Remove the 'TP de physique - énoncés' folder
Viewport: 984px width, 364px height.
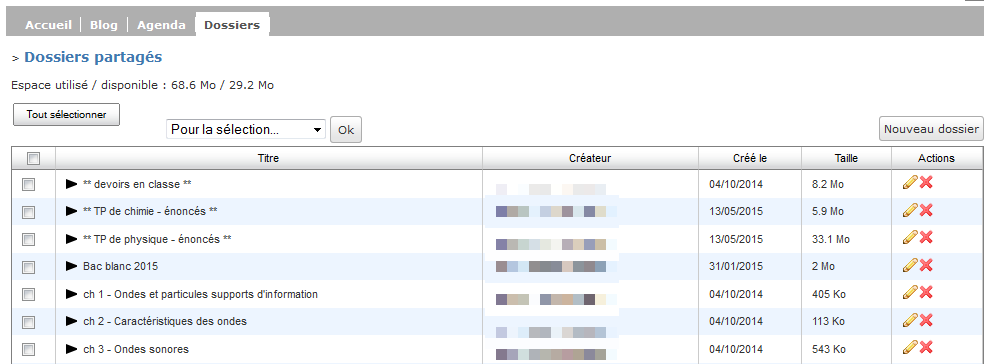point(926,237)
